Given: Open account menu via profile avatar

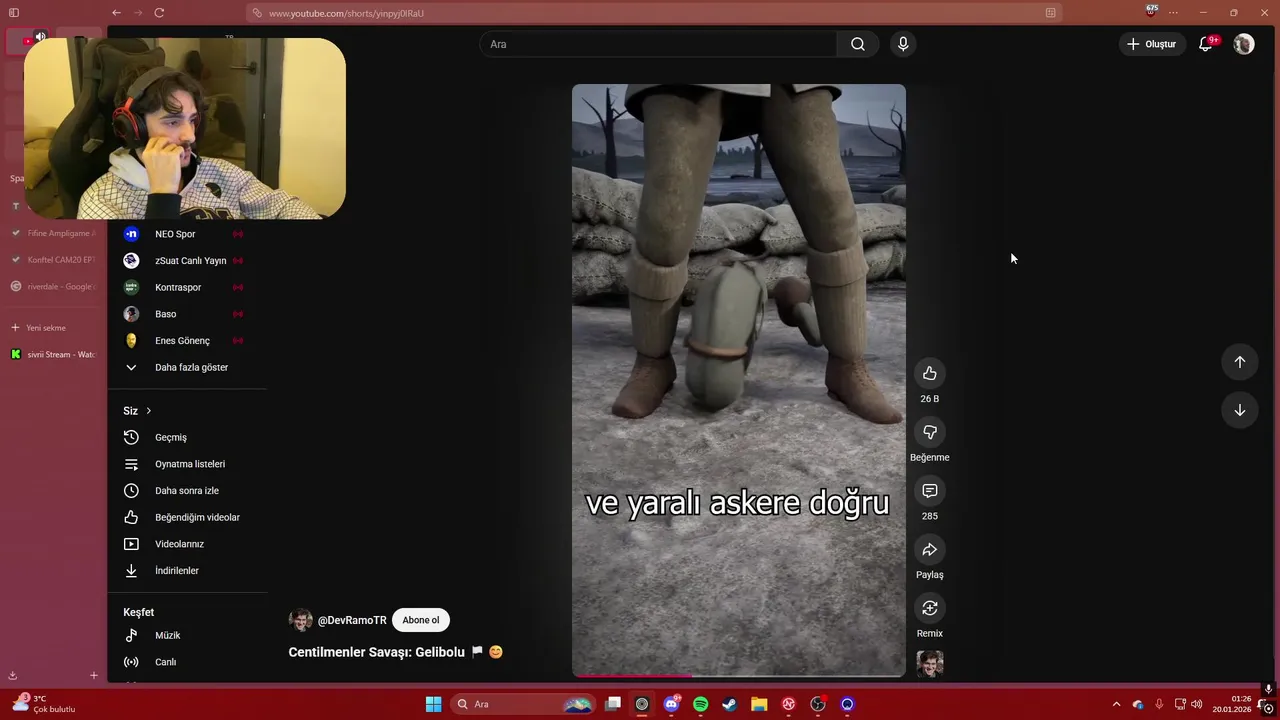Looking at the screenshot, I should coord(1243,44).
